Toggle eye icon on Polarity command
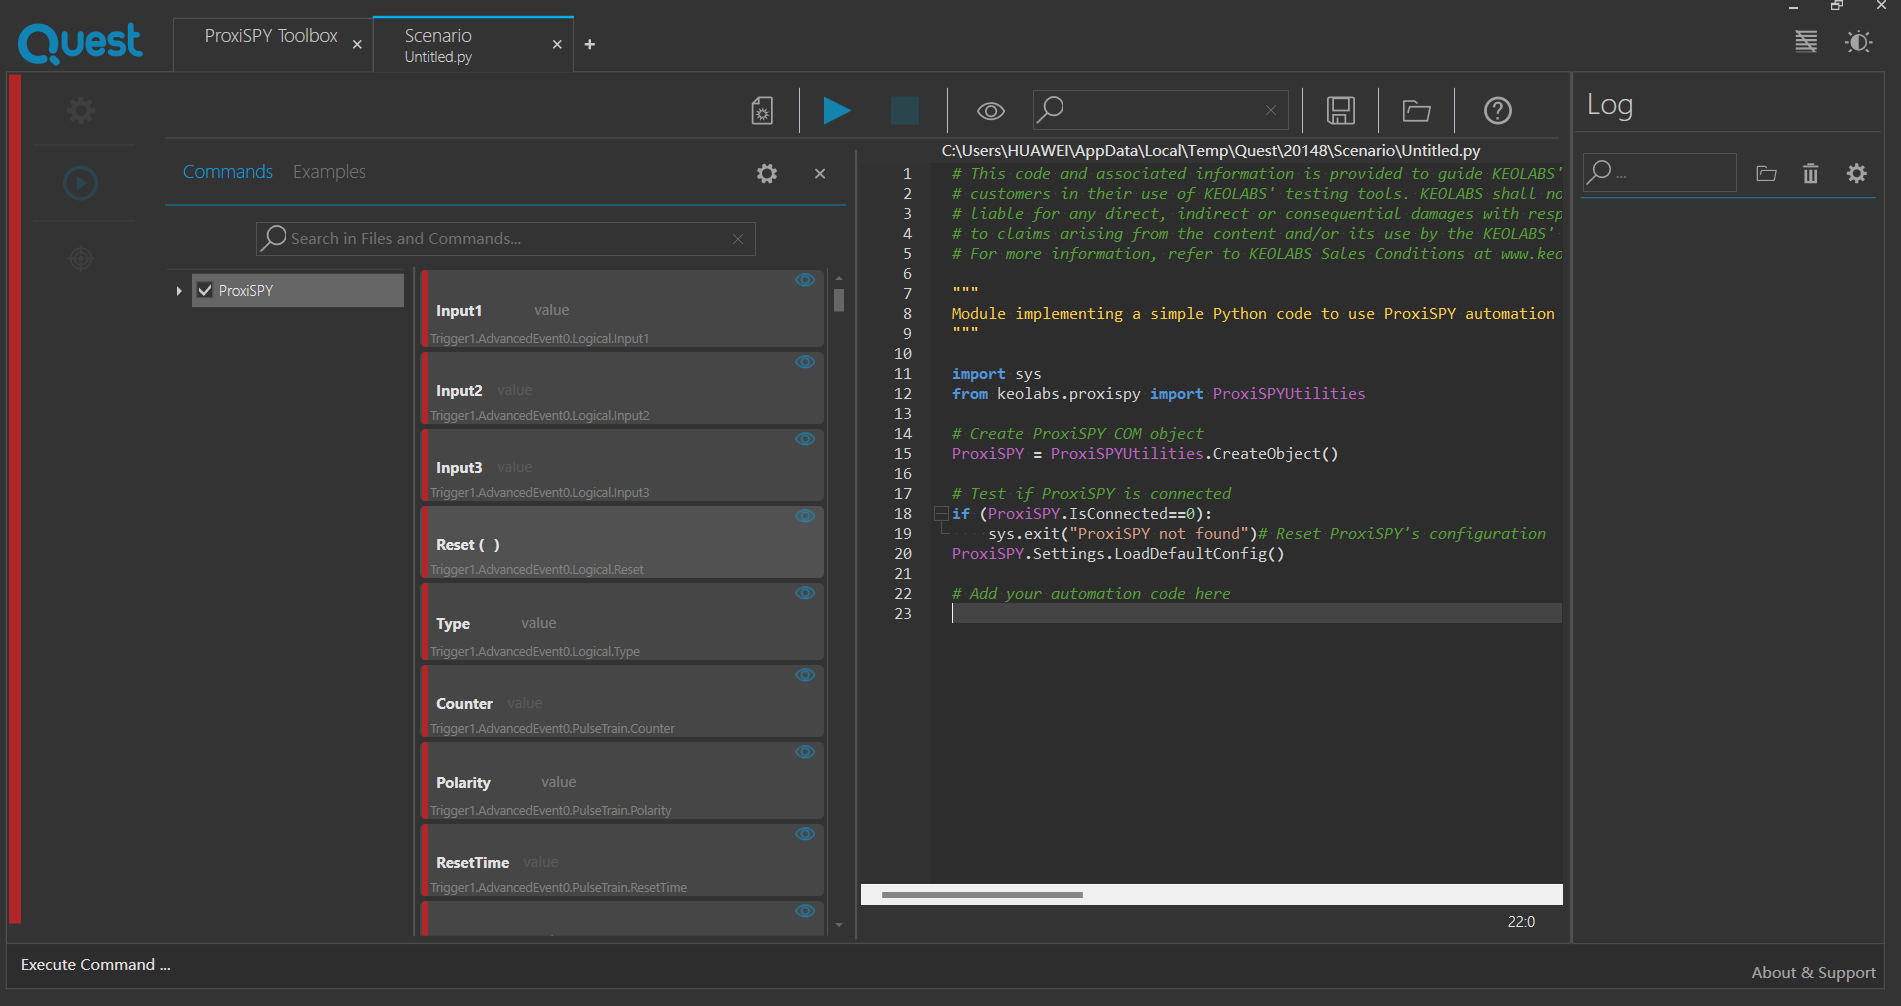The height and width of the screenshot is (1006, 1901). point(804,752)
